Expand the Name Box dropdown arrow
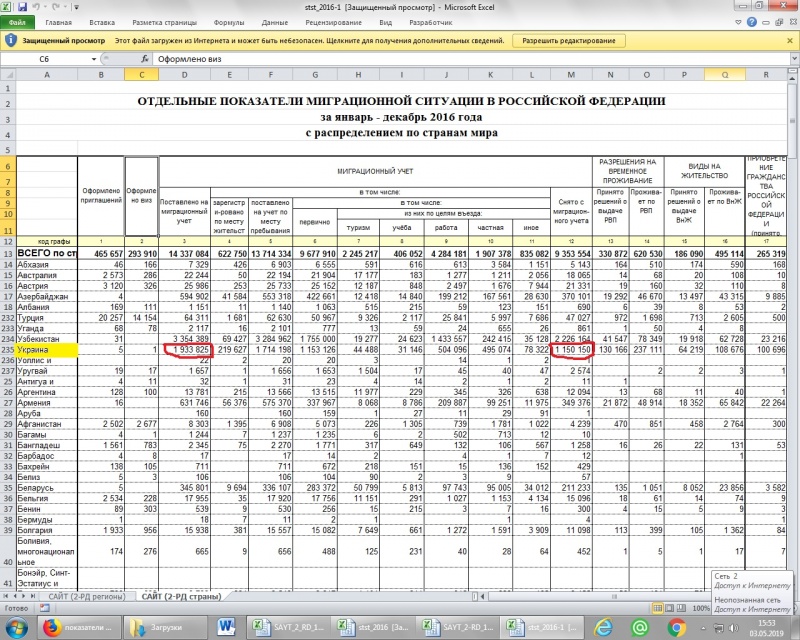 click(93, 59)
